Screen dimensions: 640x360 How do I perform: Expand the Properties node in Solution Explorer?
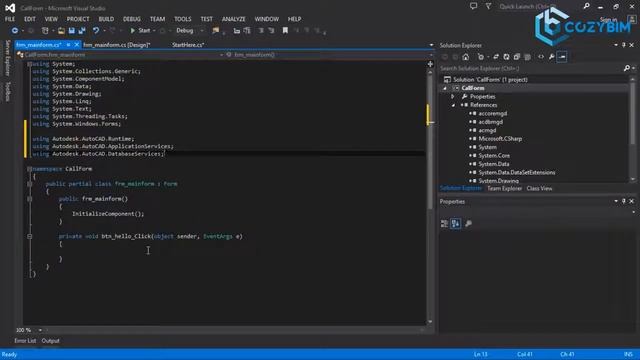tap(453, 97)
